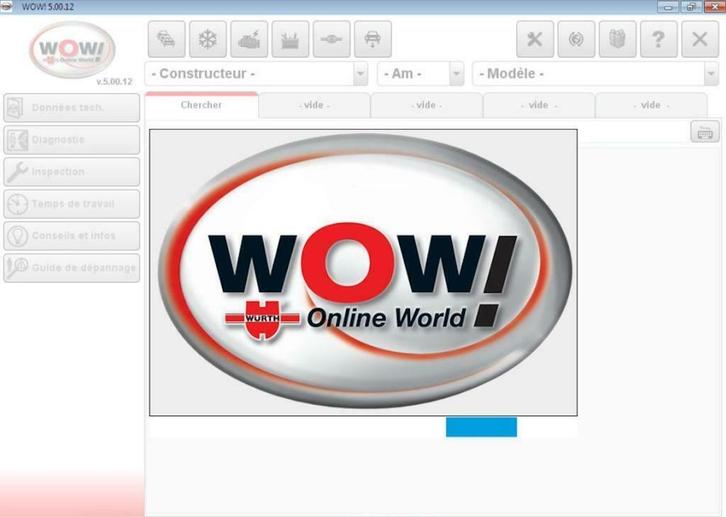This screenshot has height=517, width=726.
Task: Click the Données tech. document icon
Action: 16,108
